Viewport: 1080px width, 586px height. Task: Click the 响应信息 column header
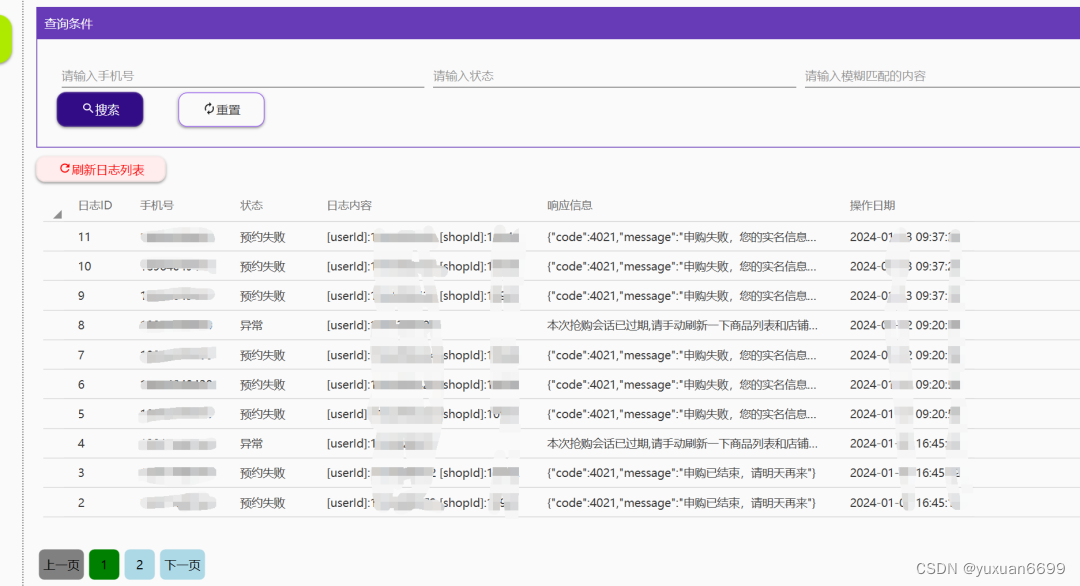coord(569,205)
